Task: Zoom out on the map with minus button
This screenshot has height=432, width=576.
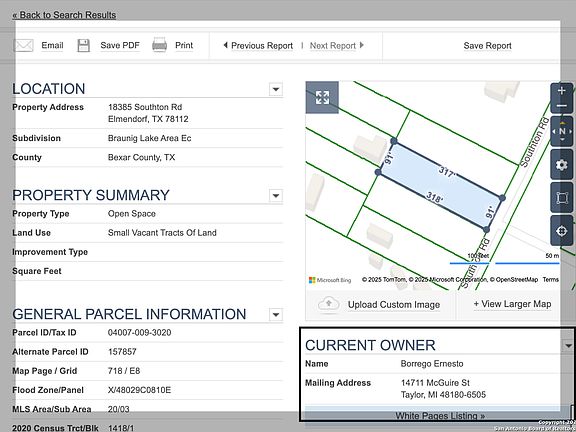Action: (562, 106)
